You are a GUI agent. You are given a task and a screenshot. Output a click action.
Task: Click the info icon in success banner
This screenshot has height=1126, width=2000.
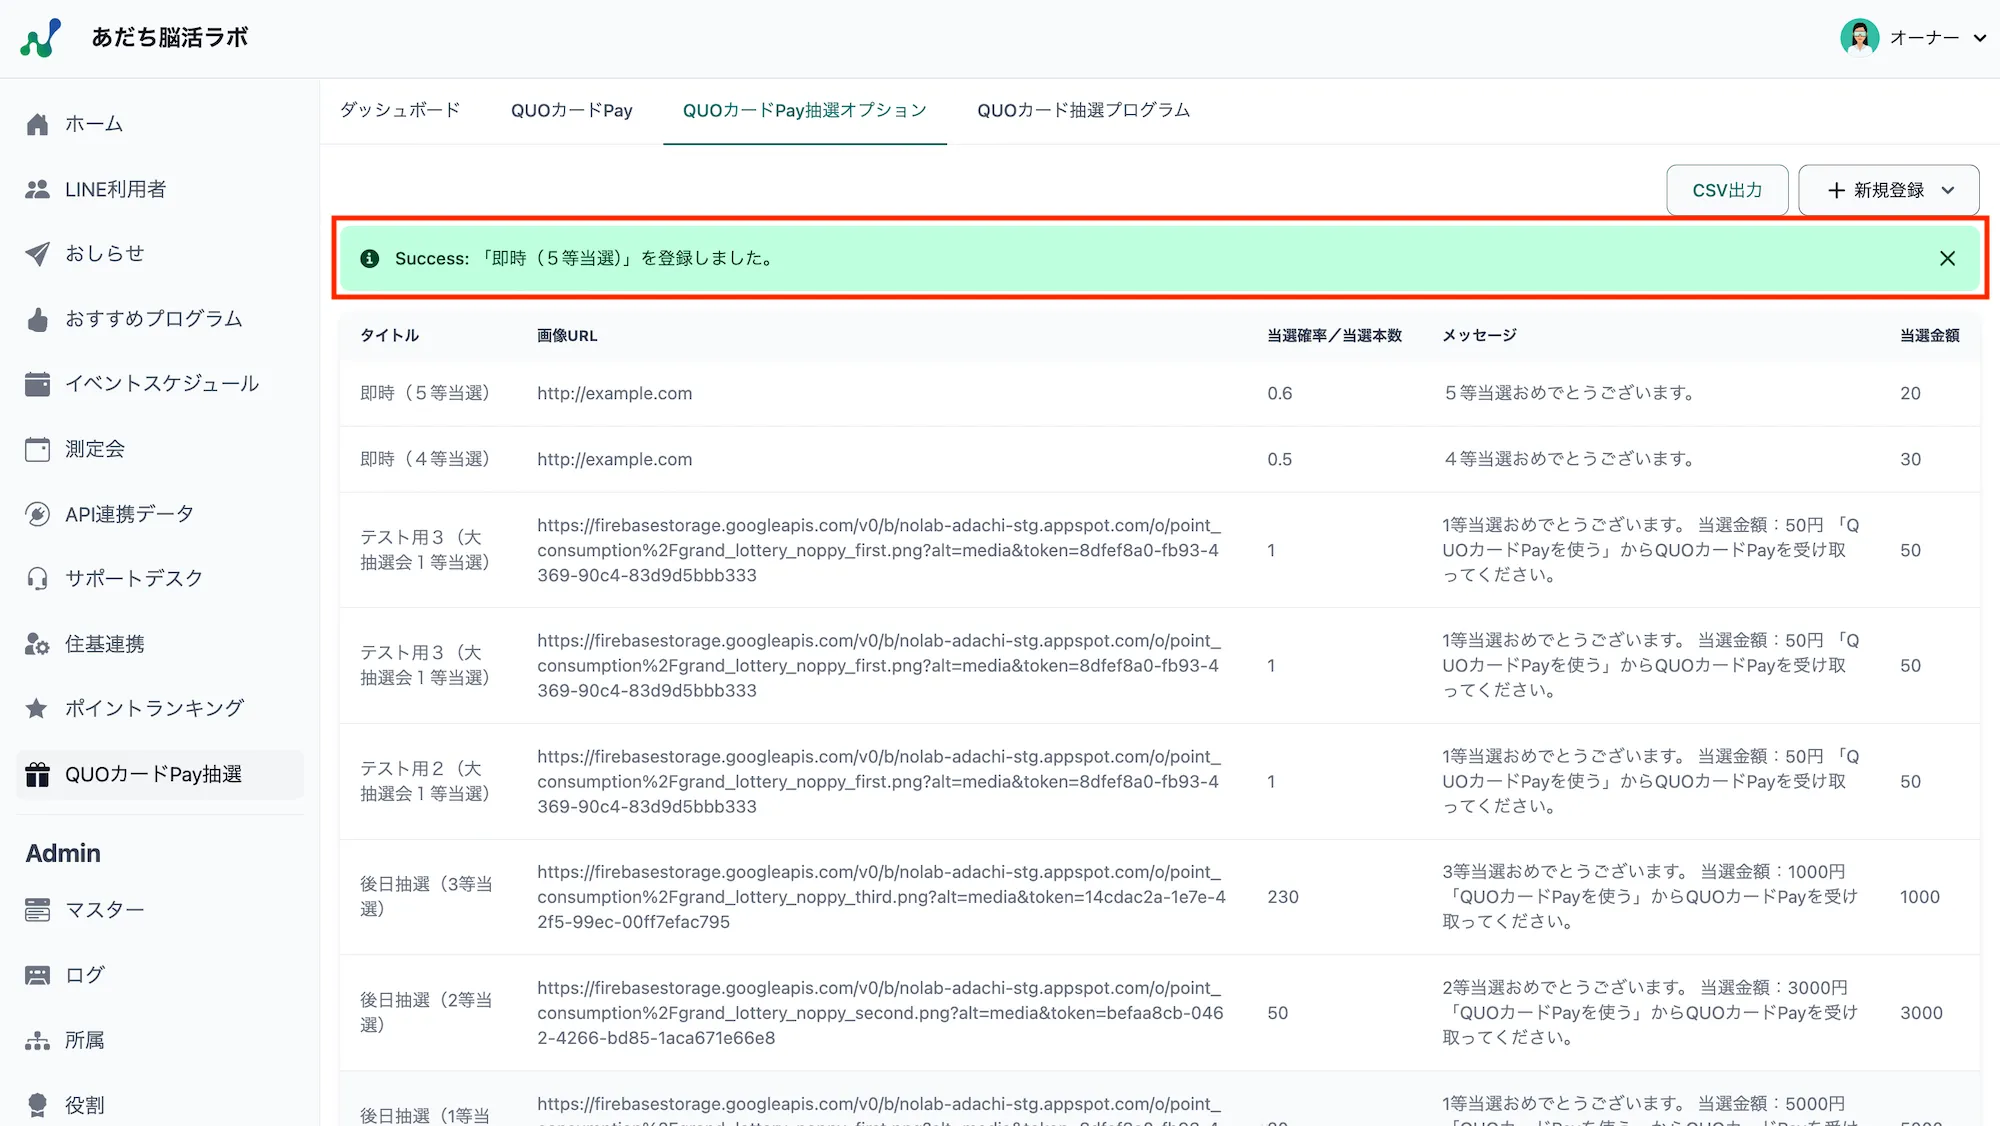pos(369,258)
